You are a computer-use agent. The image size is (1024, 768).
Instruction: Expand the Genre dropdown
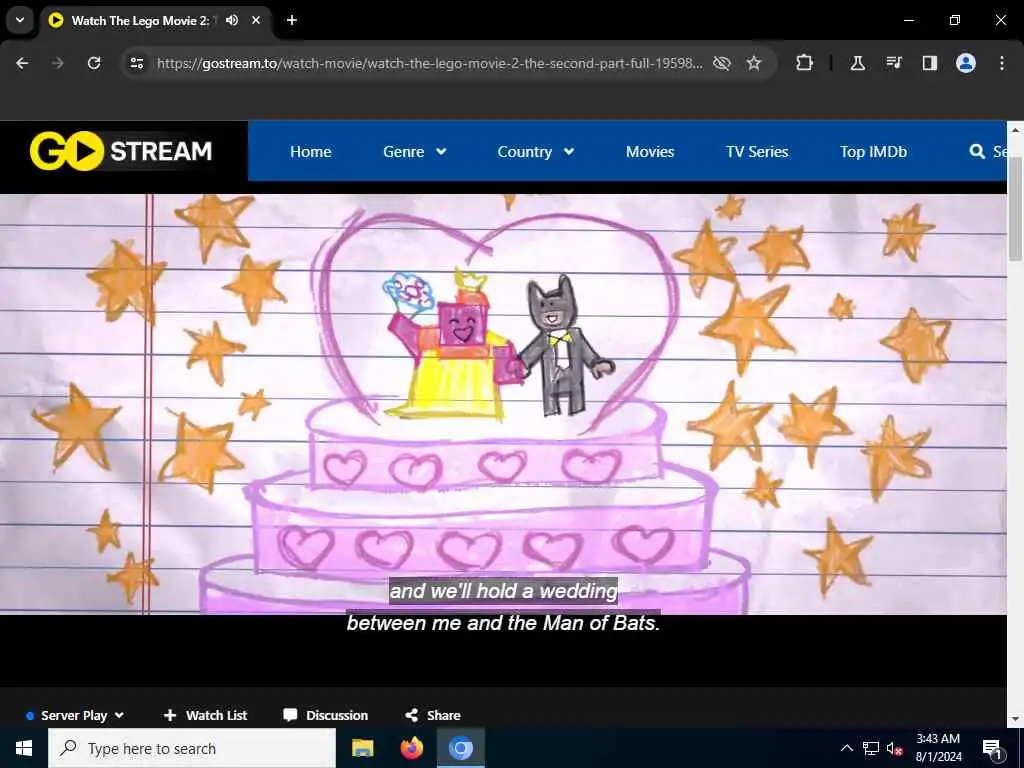pos(415,152)
